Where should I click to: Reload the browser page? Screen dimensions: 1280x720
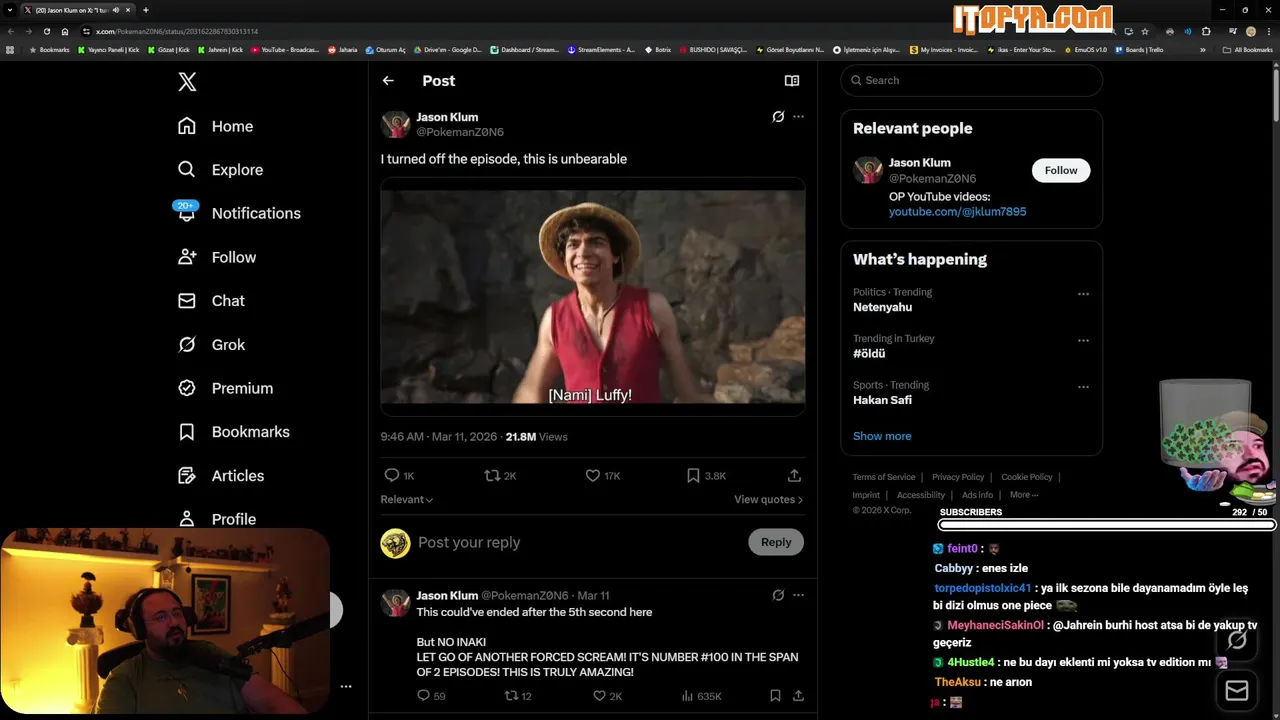[x=47, y=31]
